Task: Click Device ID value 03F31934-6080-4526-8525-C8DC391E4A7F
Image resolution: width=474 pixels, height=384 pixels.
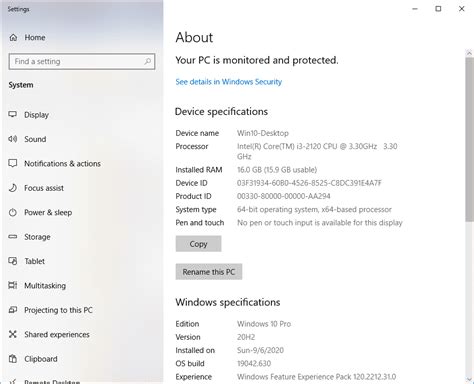Action: point(309,183)
